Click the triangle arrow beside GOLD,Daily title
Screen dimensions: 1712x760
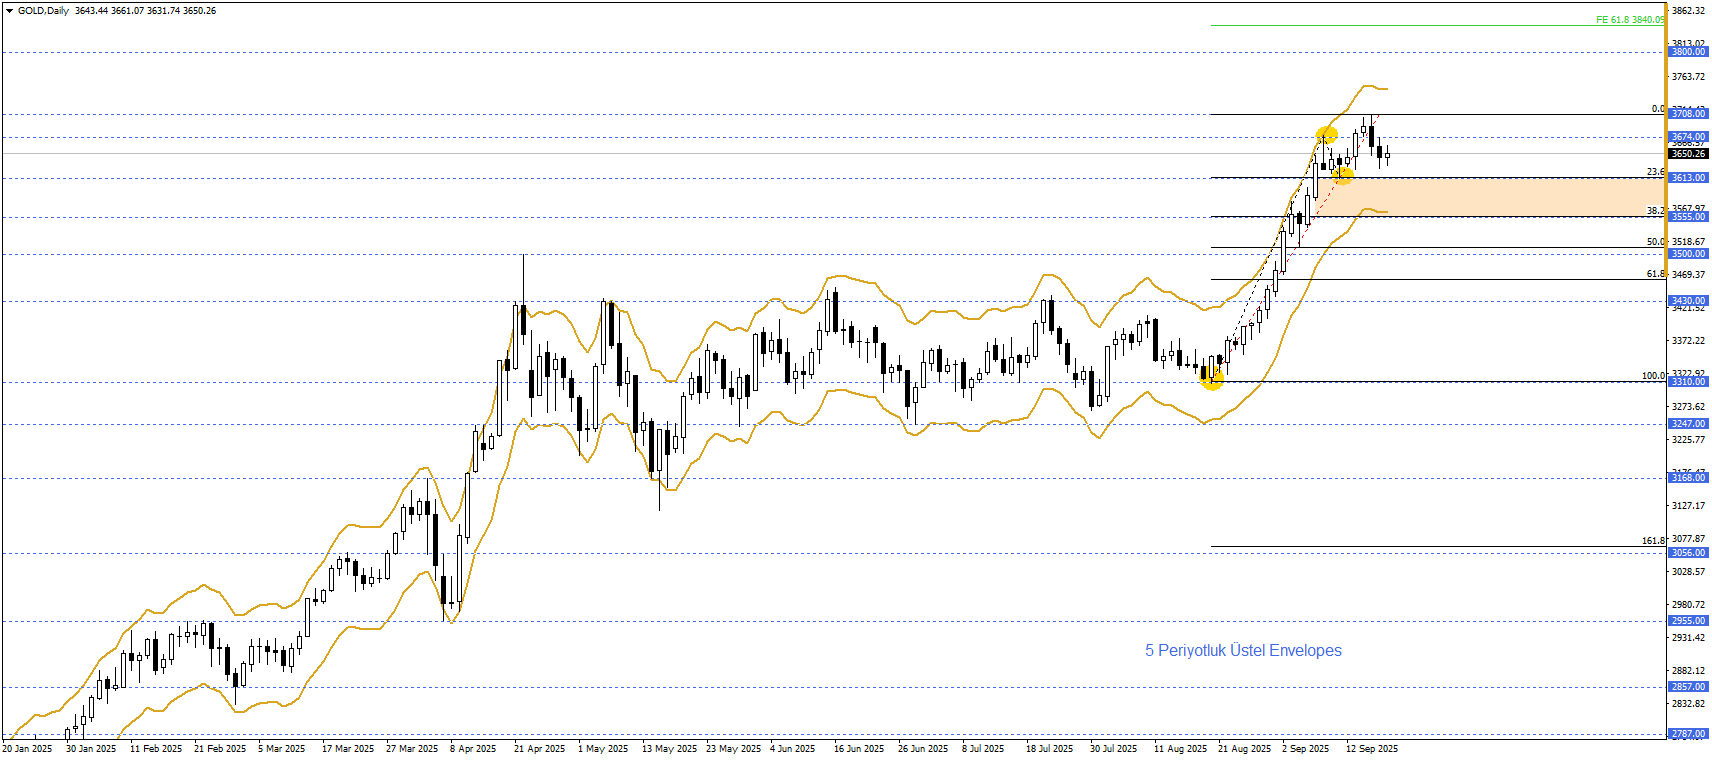pos(9,11)
